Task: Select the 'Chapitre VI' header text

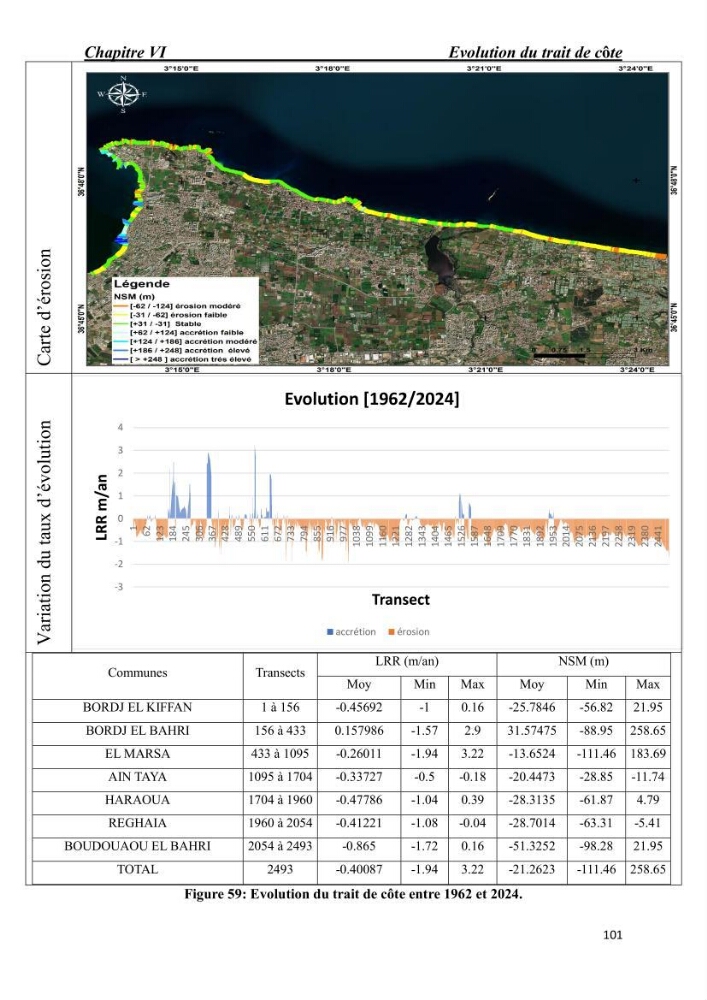Action: click(x=125, y=52)
